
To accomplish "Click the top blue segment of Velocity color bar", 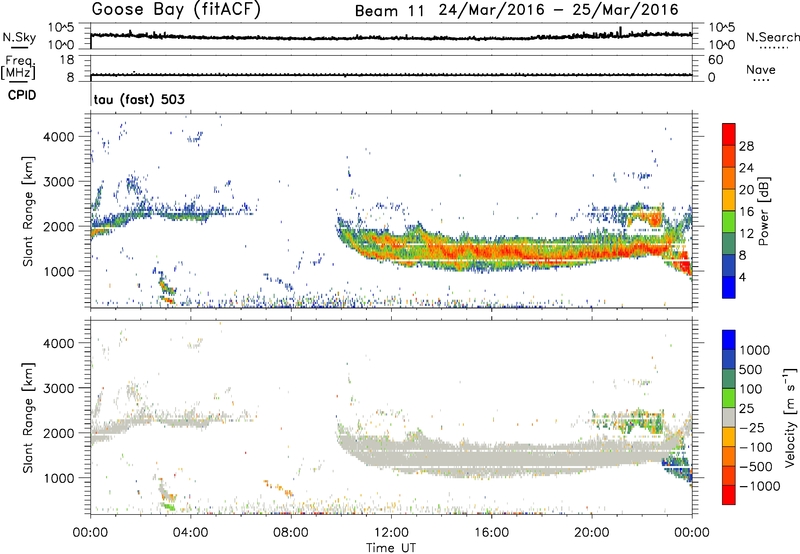I will click(x=729, y=340).
